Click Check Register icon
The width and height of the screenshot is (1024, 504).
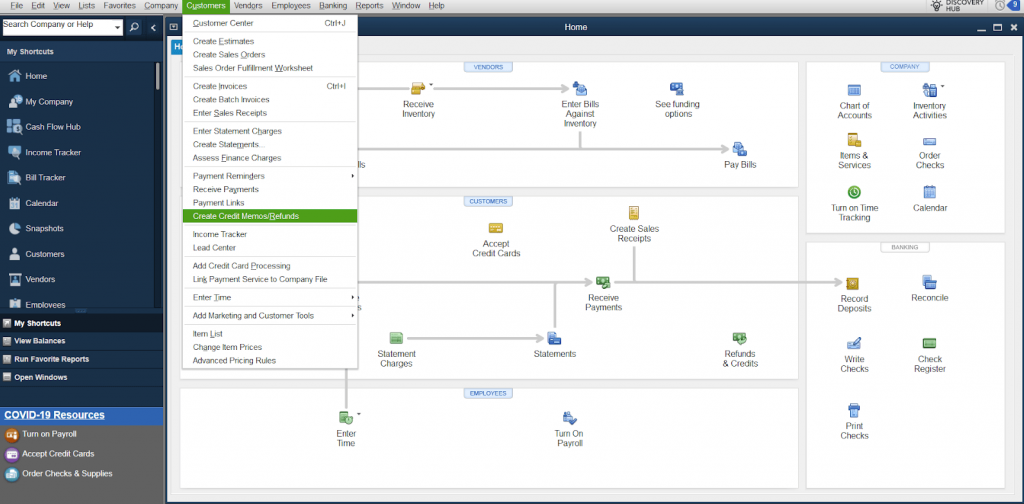929,343
